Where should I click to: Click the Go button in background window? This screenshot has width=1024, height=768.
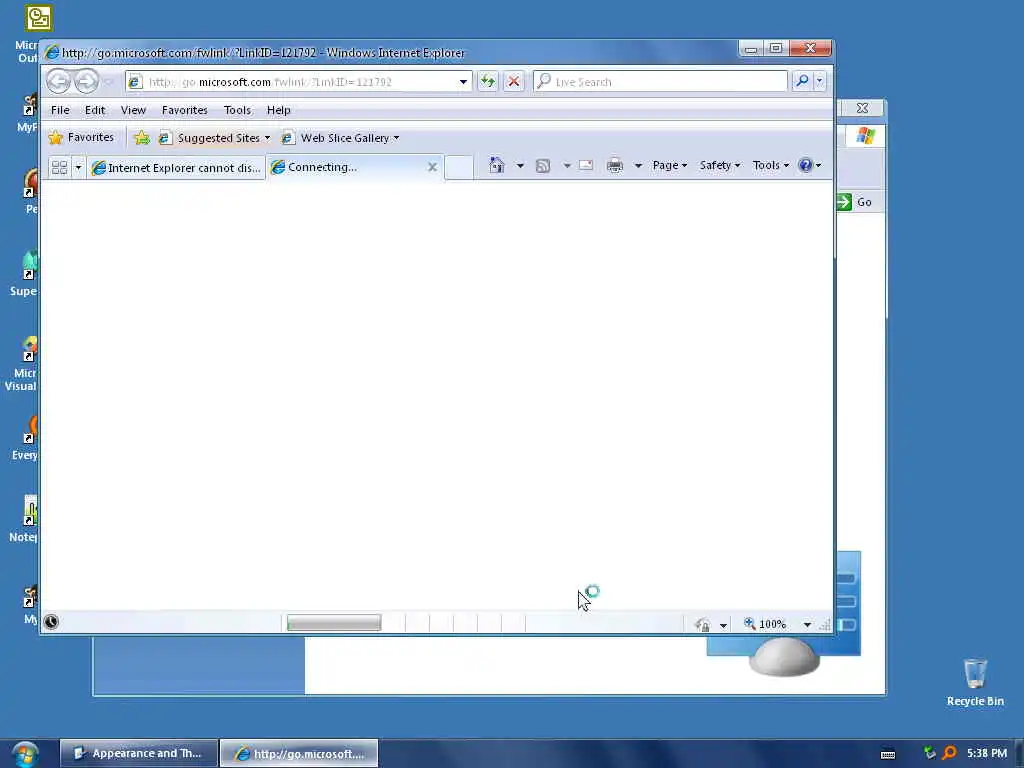tap(855, 202)
